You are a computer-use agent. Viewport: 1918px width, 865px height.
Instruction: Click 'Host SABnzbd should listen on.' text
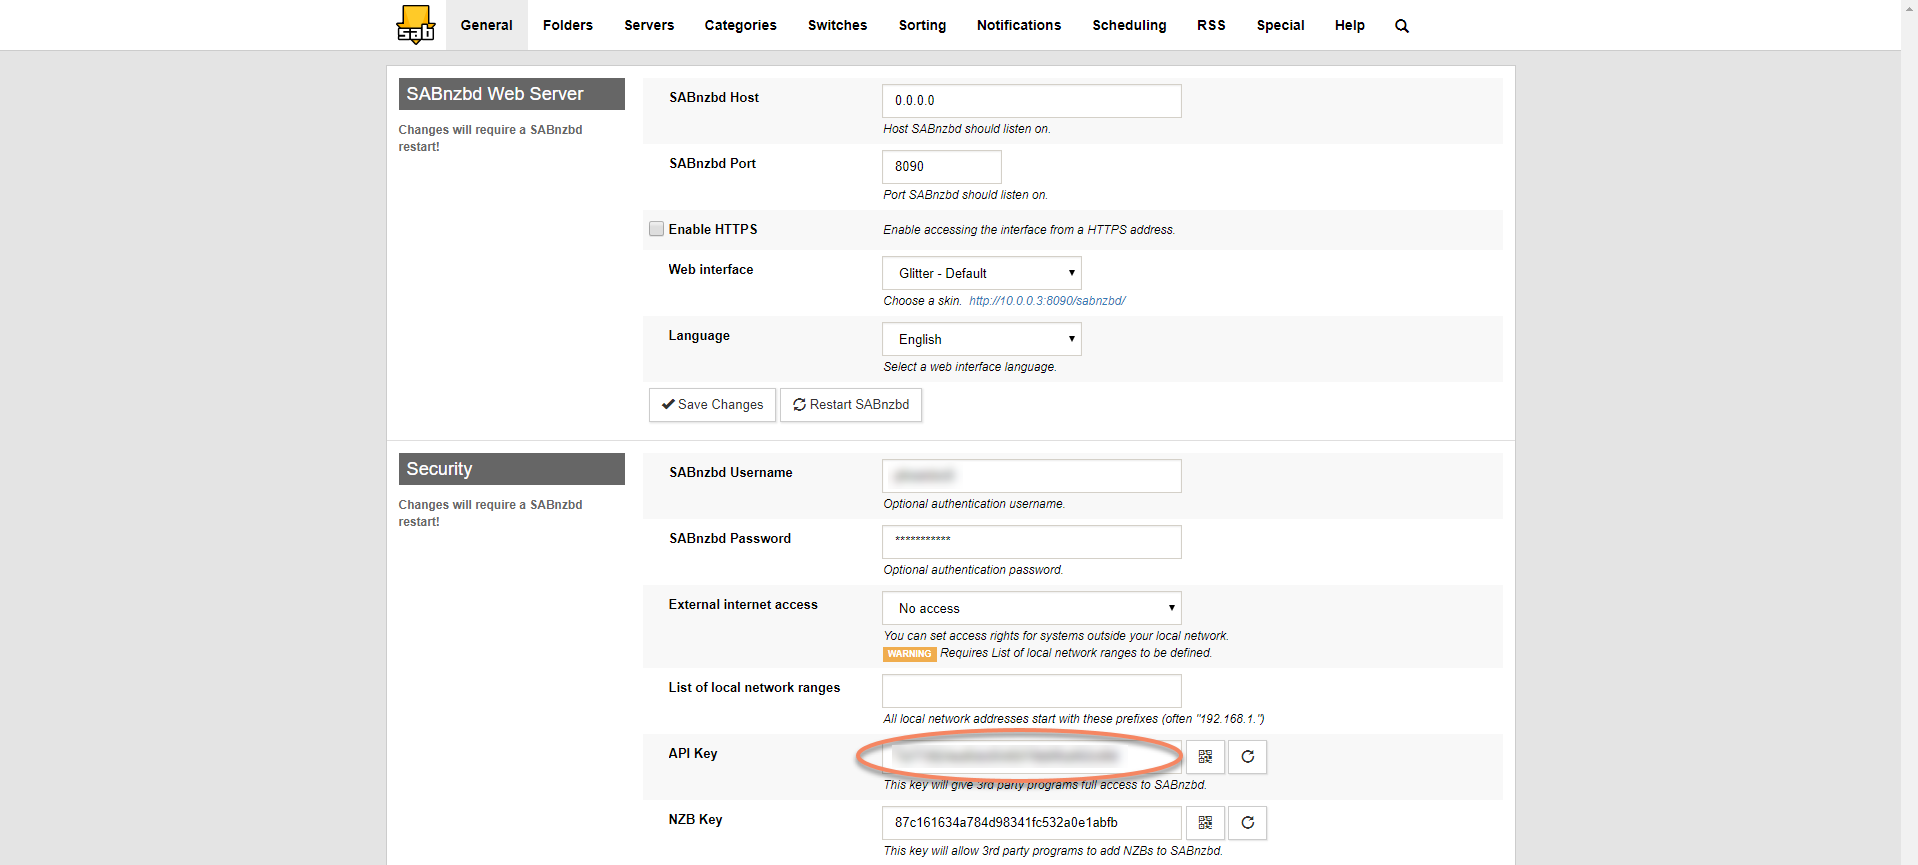967,129
